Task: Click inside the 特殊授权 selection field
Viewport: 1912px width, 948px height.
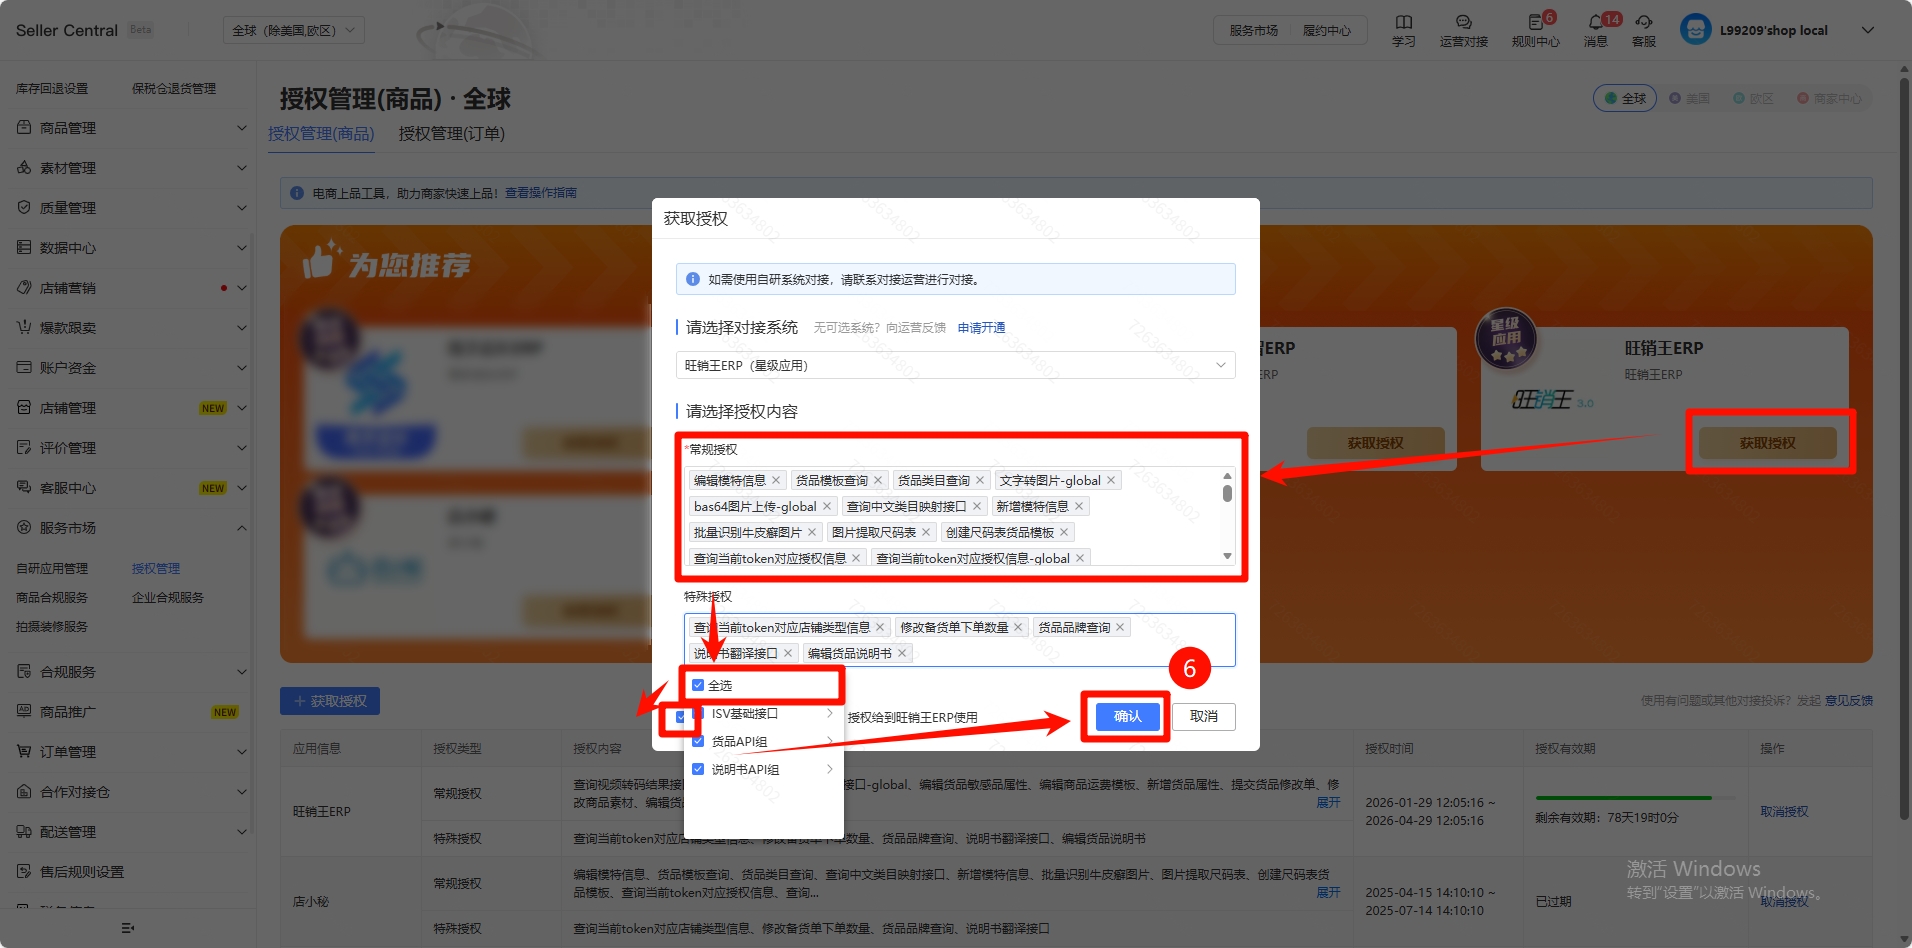Action: [x=1060, y=653]
